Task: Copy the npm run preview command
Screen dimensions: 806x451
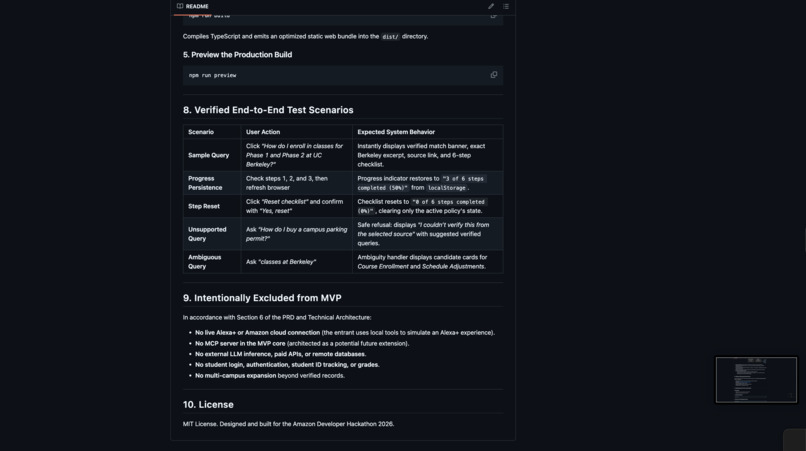Action: point(493,75)
